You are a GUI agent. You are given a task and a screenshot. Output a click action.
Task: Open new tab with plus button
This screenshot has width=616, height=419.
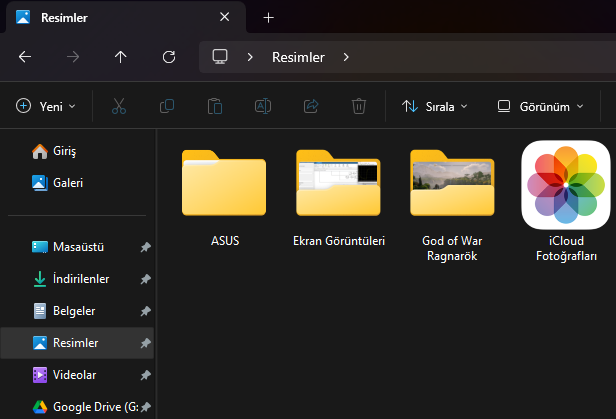click(x=268, y=18)
